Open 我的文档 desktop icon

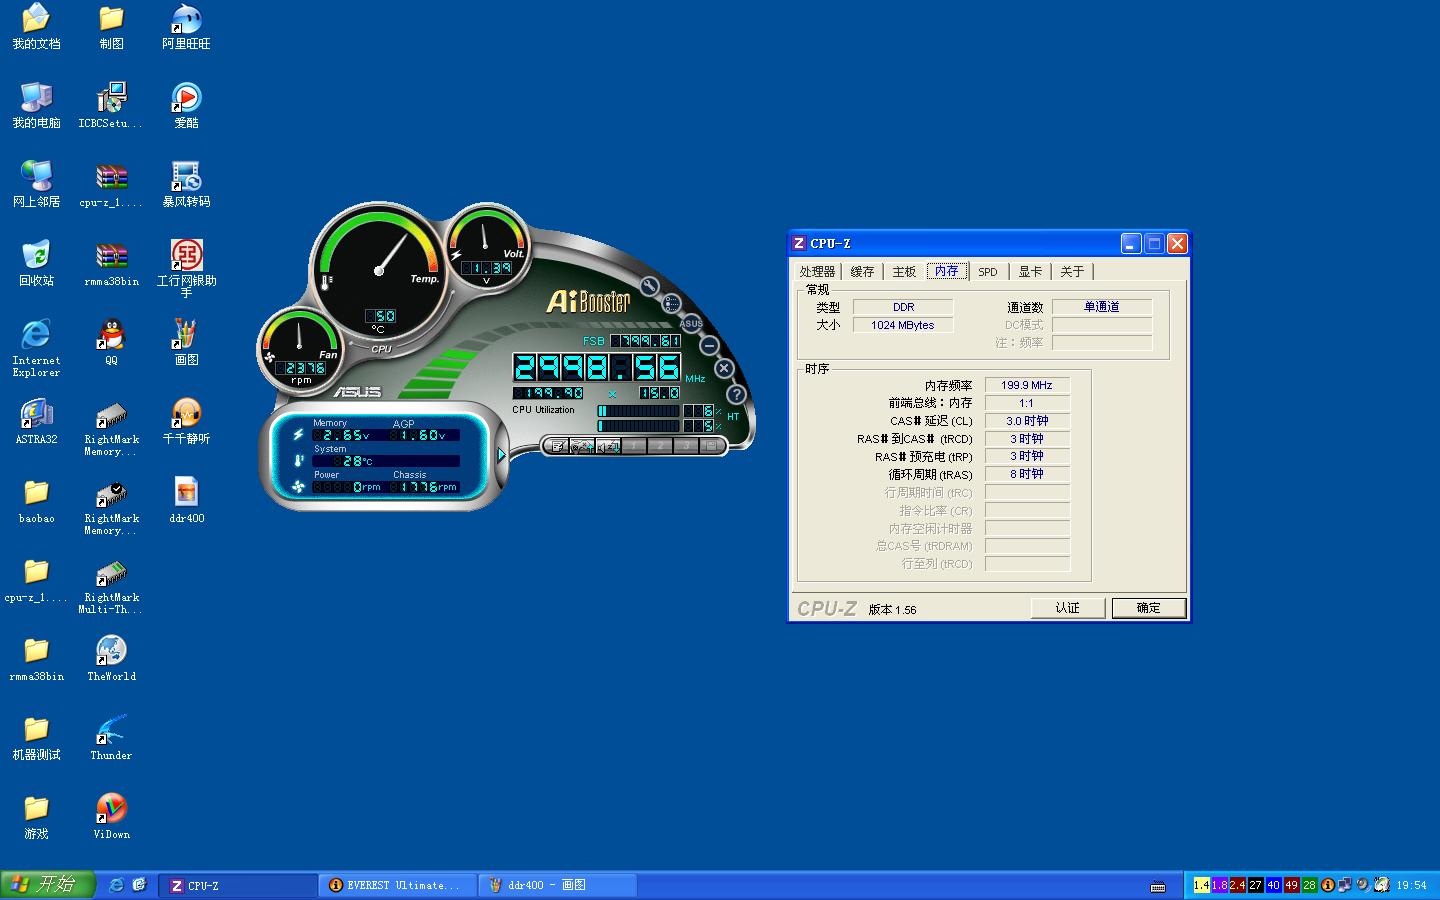coord(36,27)
